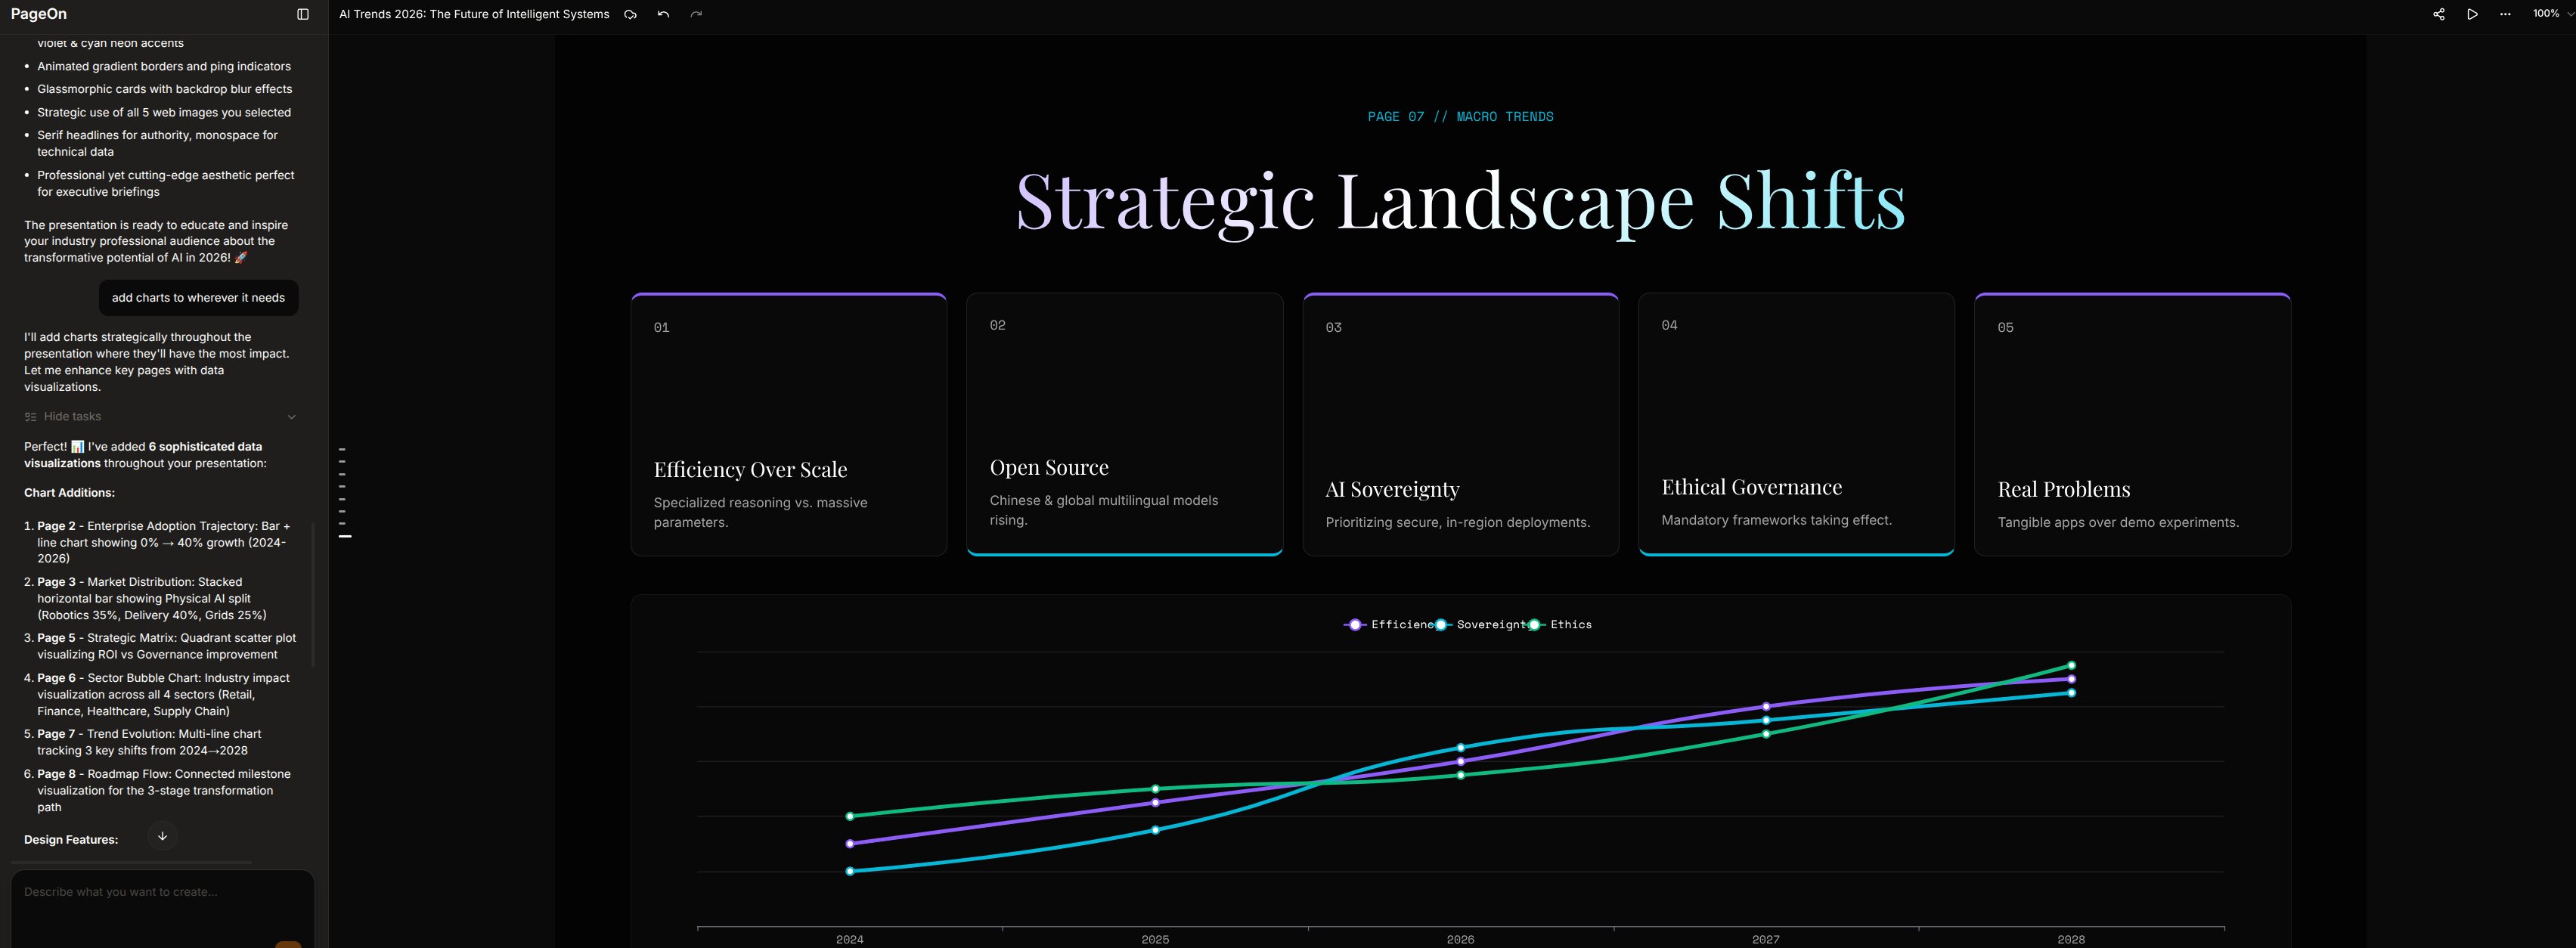The width and height of the screenshot is (2576, 948).
Task: Select the 'Ethical Governance' card
Action: click(x=1796, y=424)
